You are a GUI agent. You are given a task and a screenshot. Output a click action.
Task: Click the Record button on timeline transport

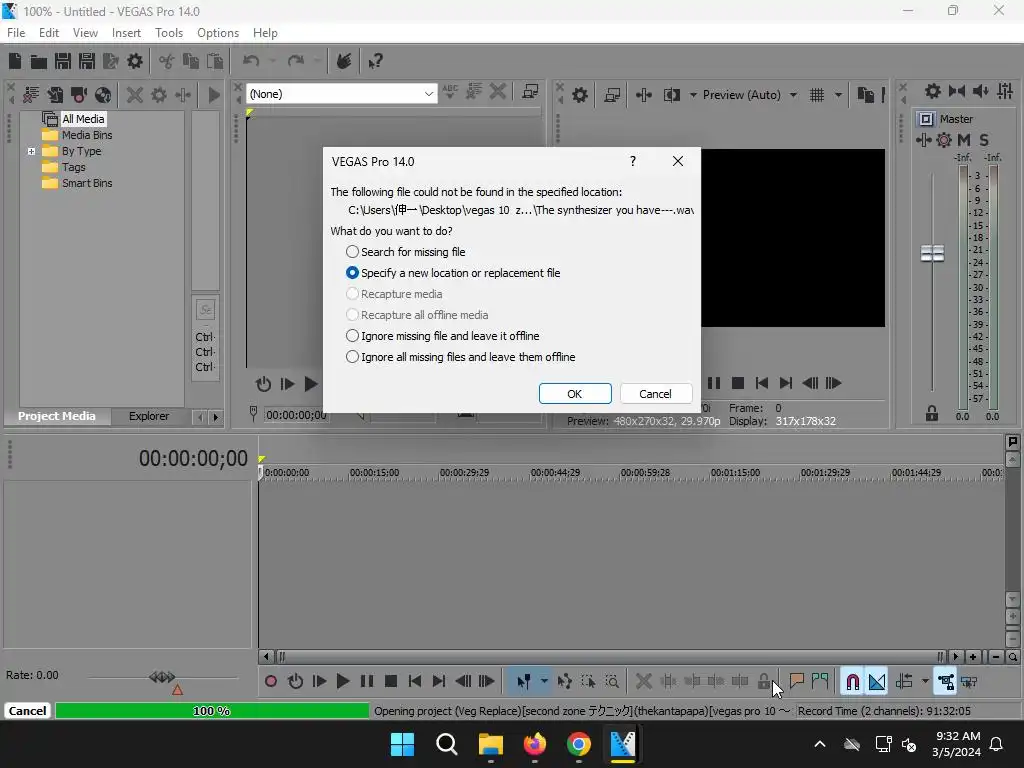(x=271, y=682)
